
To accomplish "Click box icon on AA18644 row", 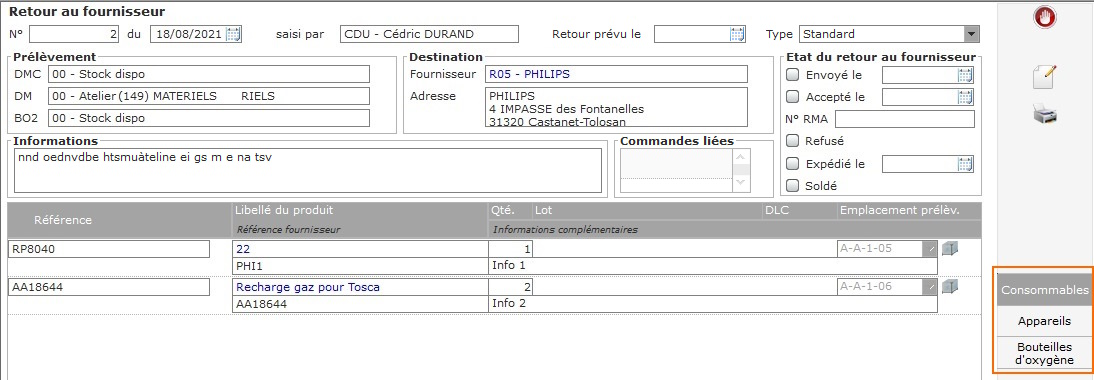I will (950, 286).
